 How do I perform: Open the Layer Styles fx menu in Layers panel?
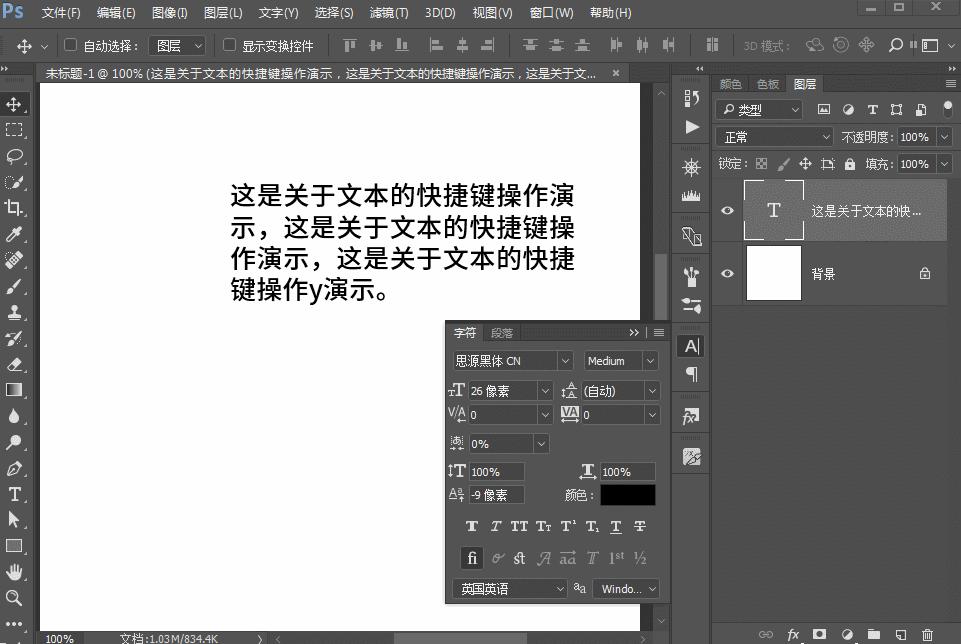pyautogui.click(x=793, y=634)
